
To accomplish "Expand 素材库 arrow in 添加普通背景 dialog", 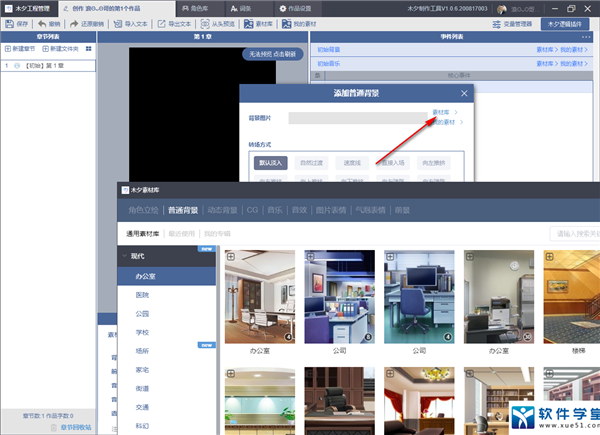I will click(456, 112).
